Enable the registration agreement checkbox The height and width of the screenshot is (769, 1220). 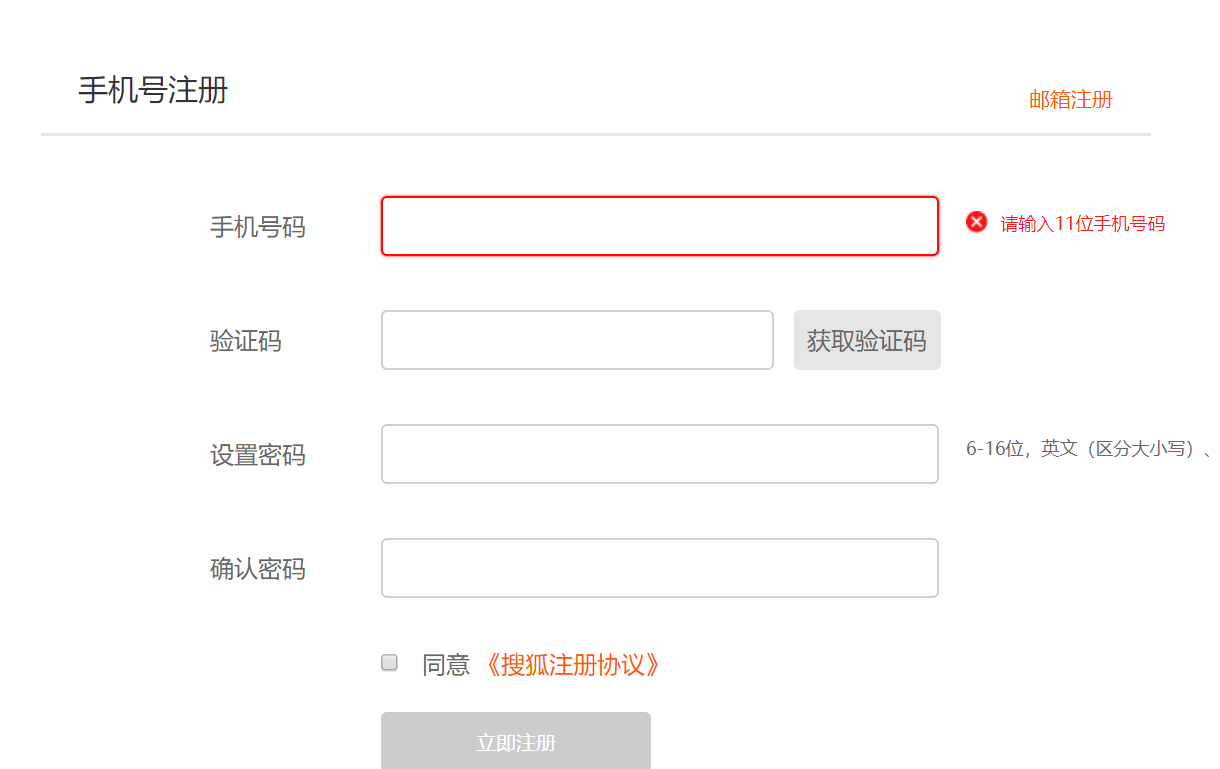389,662
